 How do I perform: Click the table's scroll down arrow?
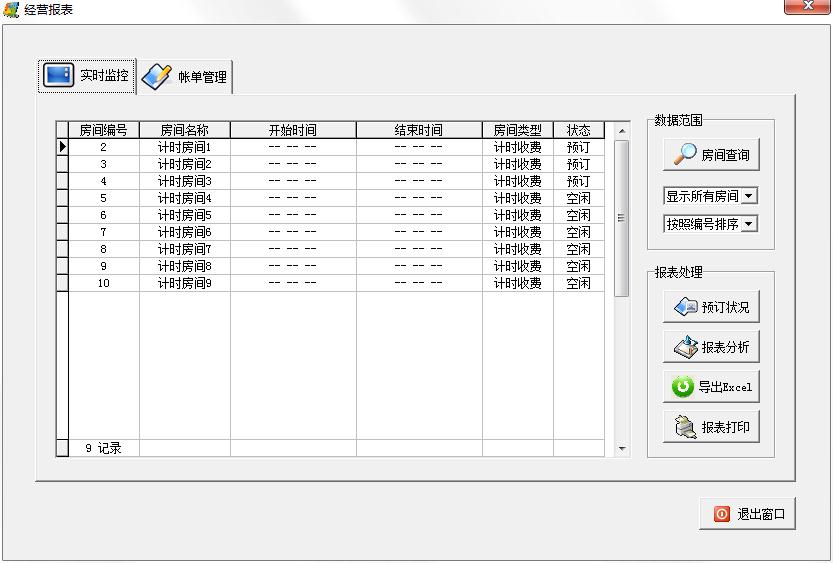[x=621, y=449]
